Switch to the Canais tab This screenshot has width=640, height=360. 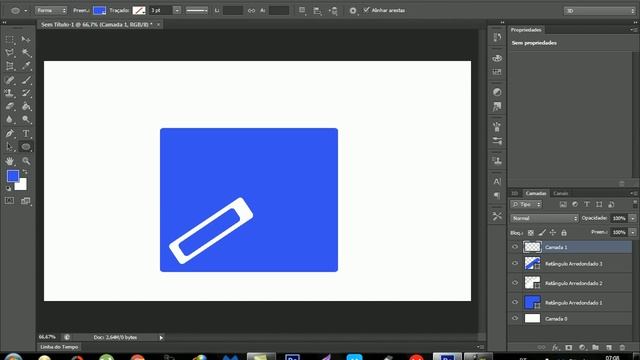tap(560, 193)
